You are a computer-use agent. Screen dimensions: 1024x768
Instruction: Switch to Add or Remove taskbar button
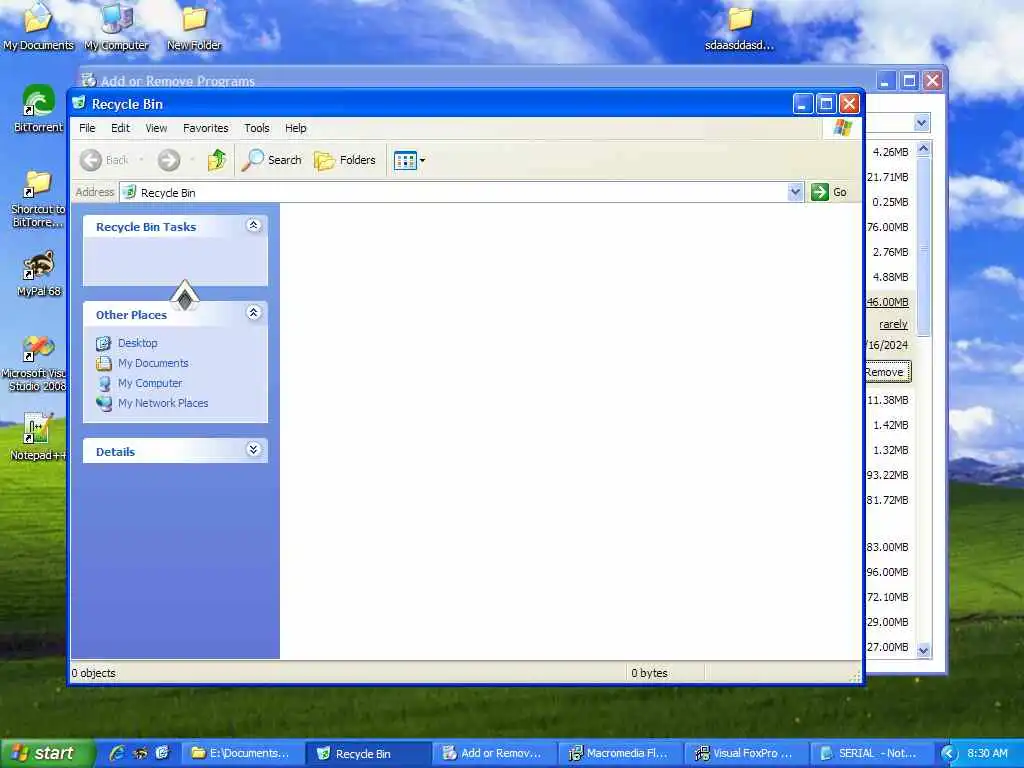click(x=493, y=753)
